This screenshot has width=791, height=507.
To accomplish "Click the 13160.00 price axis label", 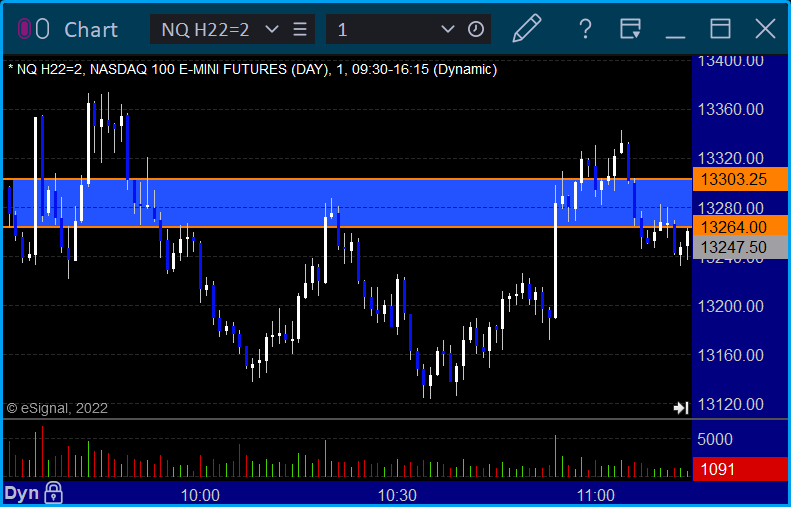I will click(730, 355).
